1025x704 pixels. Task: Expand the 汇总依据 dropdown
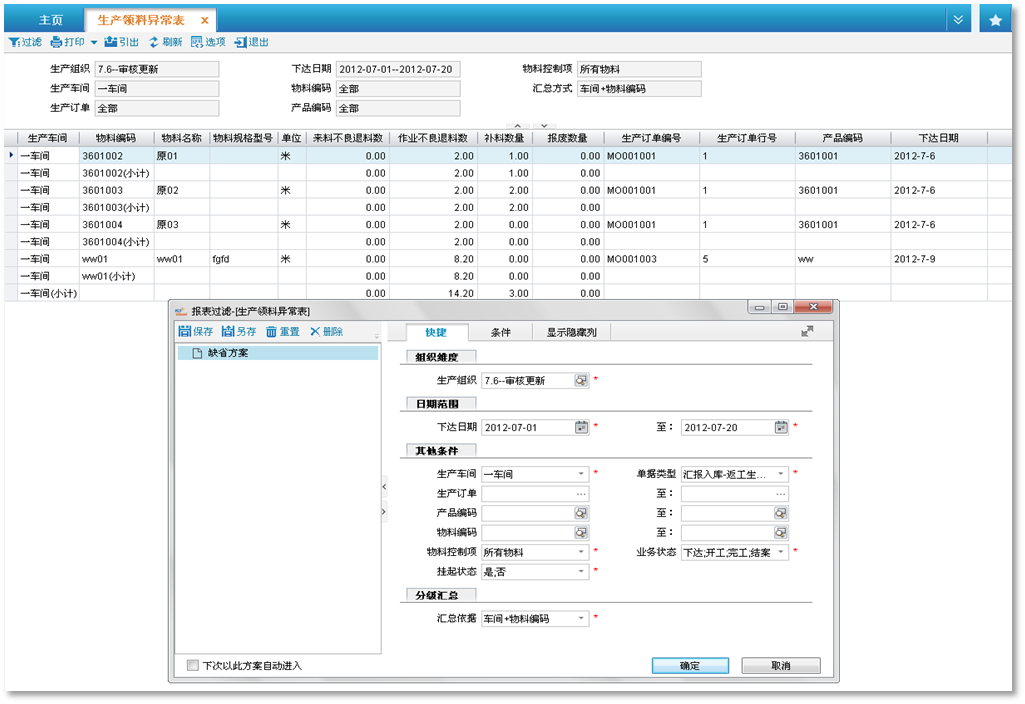(x=581, y=619)
